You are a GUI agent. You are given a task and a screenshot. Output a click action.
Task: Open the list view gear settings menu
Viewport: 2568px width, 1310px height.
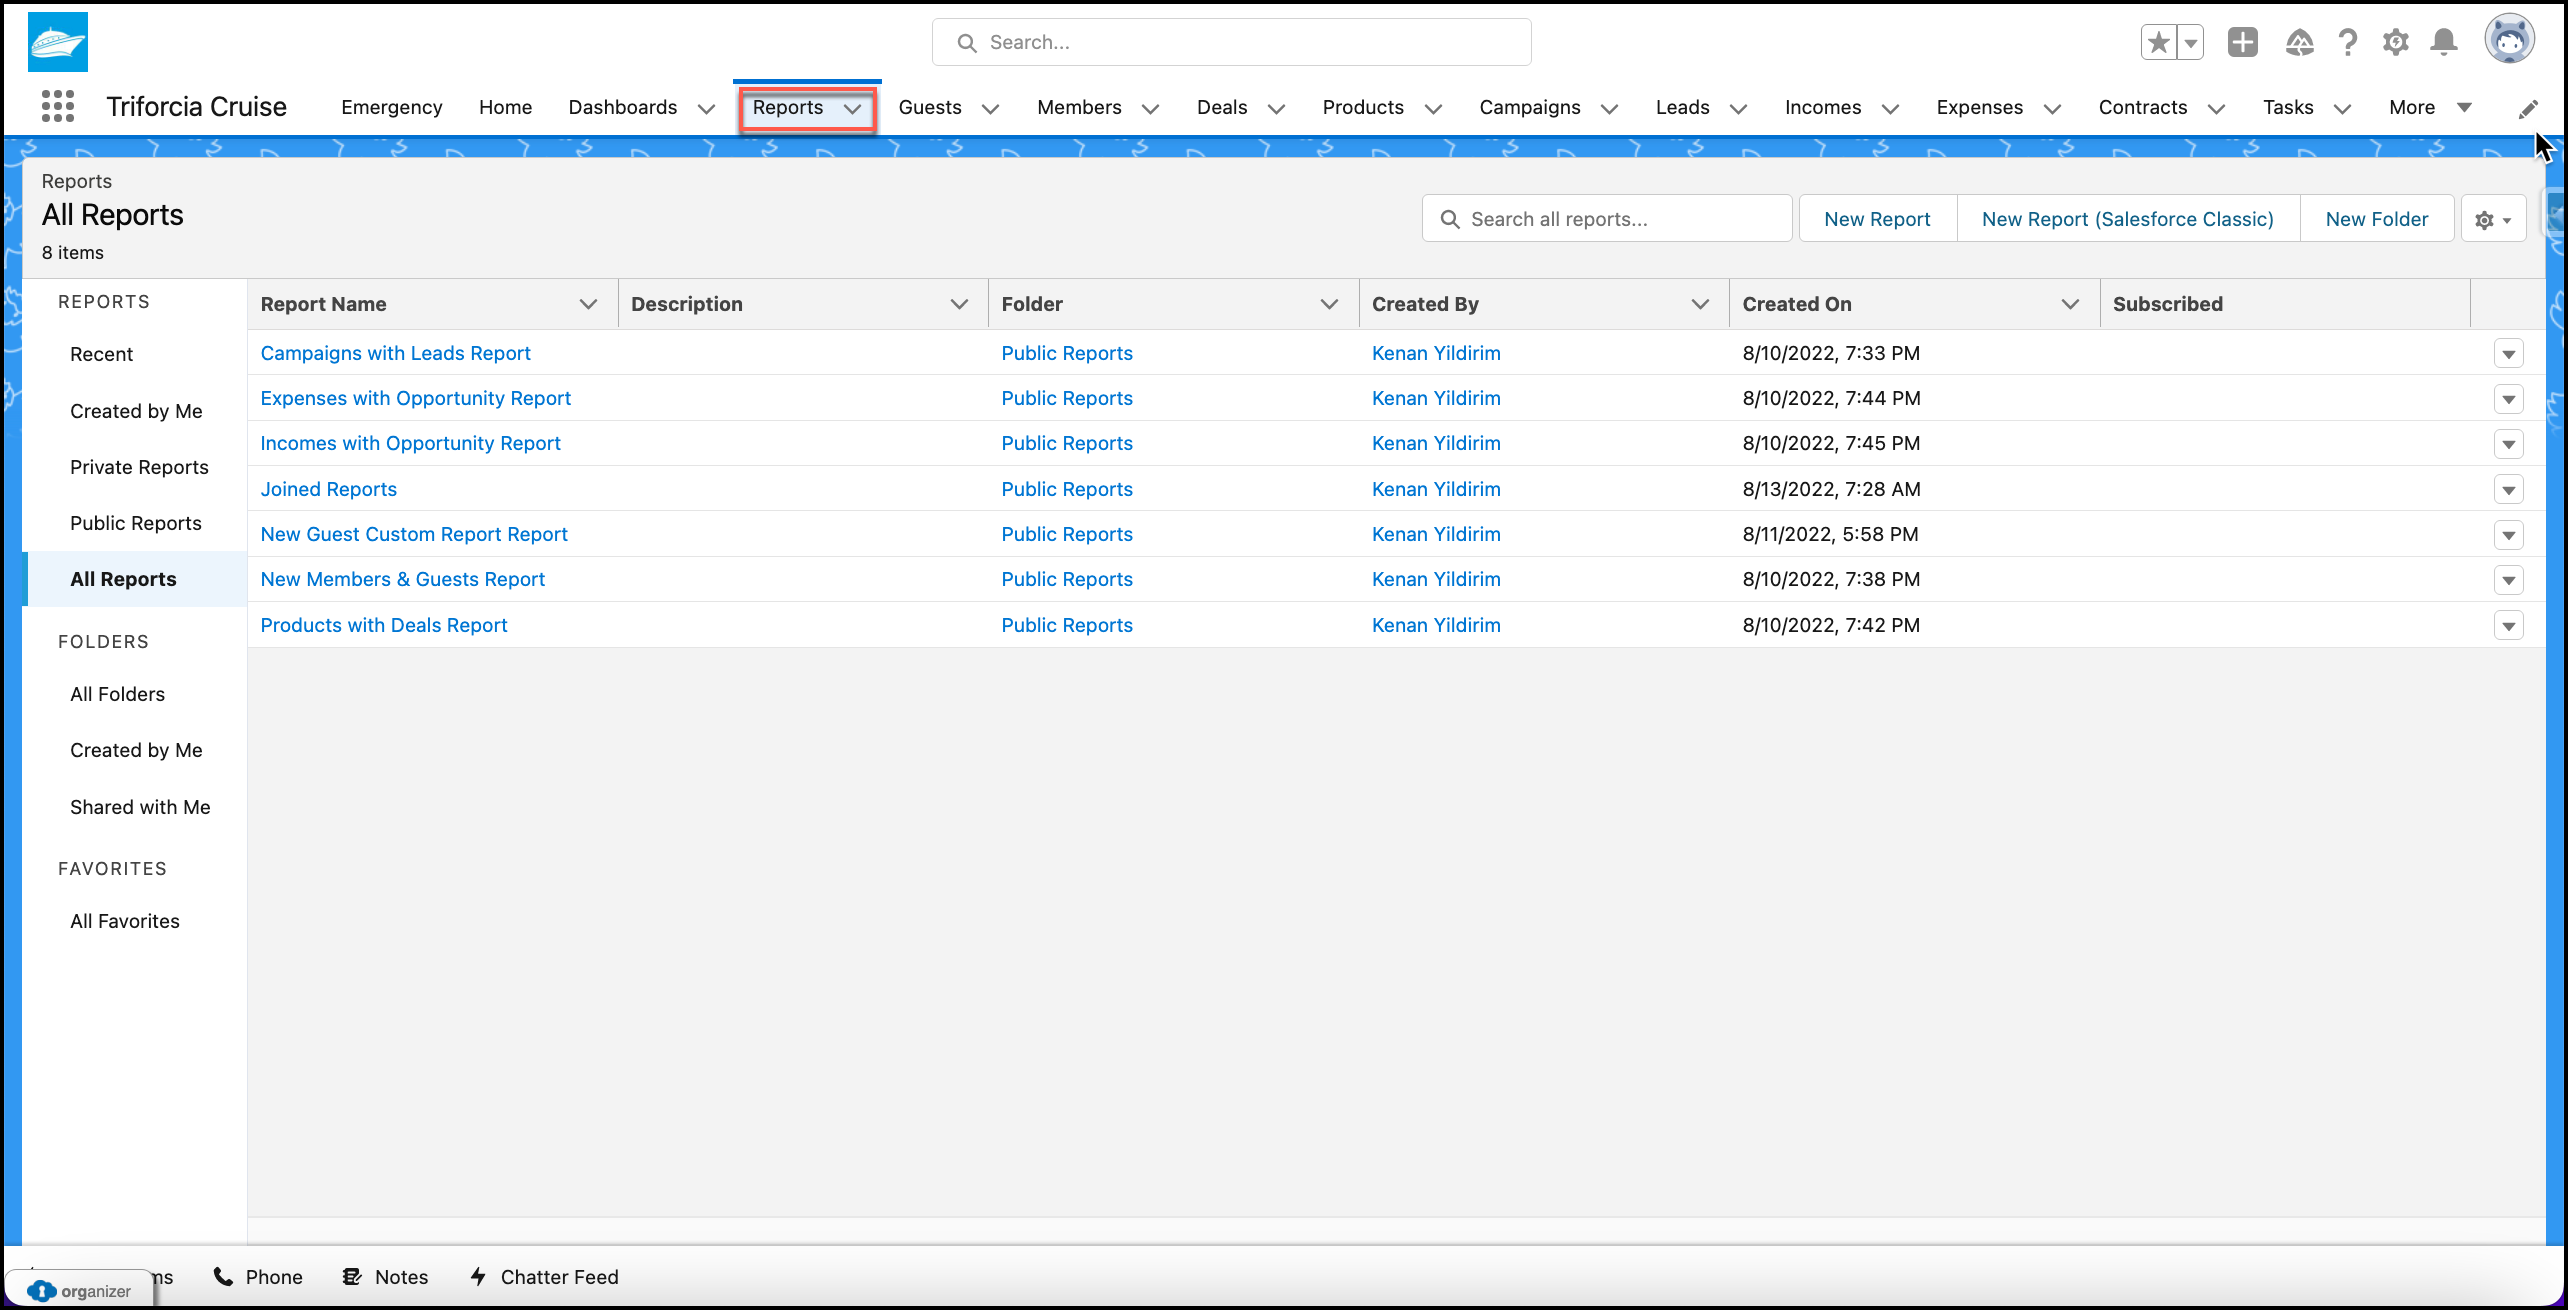[x=2493, y=219]
